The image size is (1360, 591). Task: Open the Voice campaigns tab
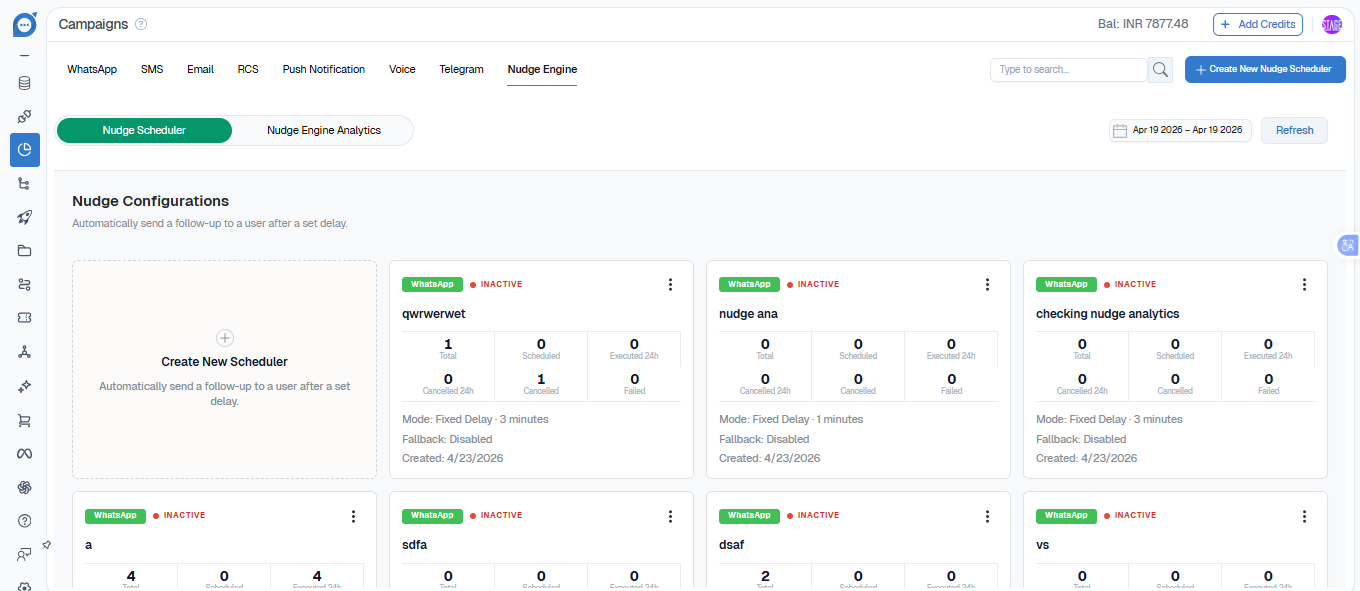click(402, 69)
